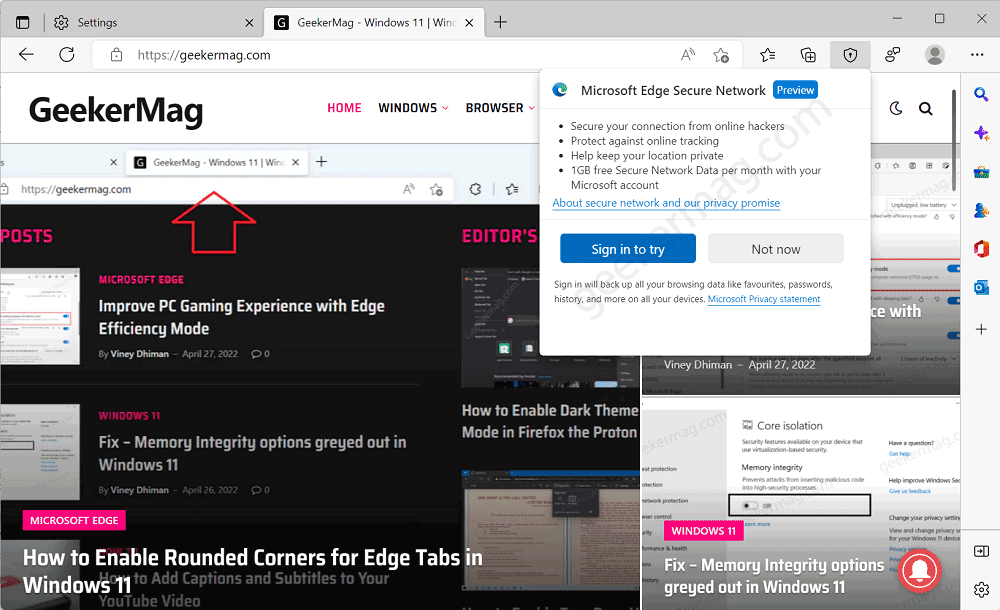Click the pink MICROSOFT EDGE category badge

coord(74,520)
